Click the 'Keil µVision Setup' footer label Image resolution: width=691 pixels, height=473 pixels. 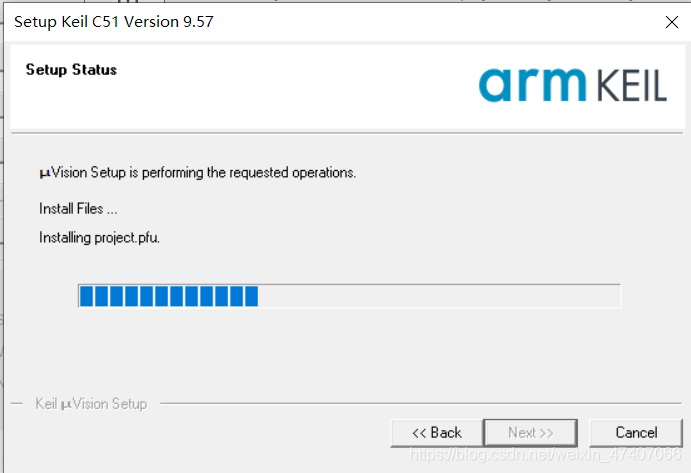[91, 404]
